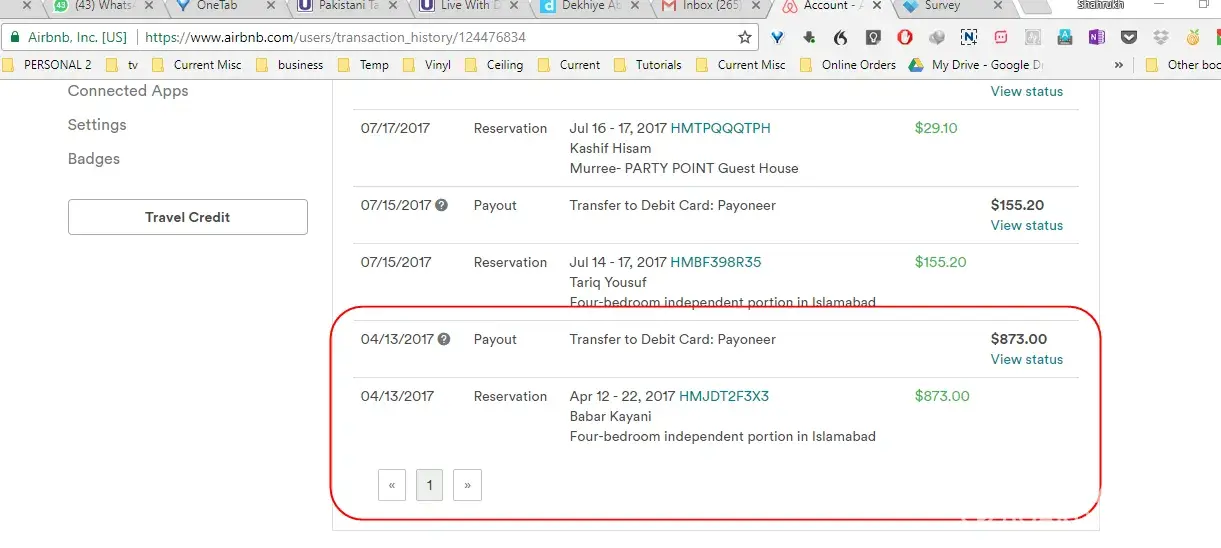The height and width of the screenshot is (548, 1221).
Task: Open the grayed-out music extension icon
Action: coord(1033,38)
